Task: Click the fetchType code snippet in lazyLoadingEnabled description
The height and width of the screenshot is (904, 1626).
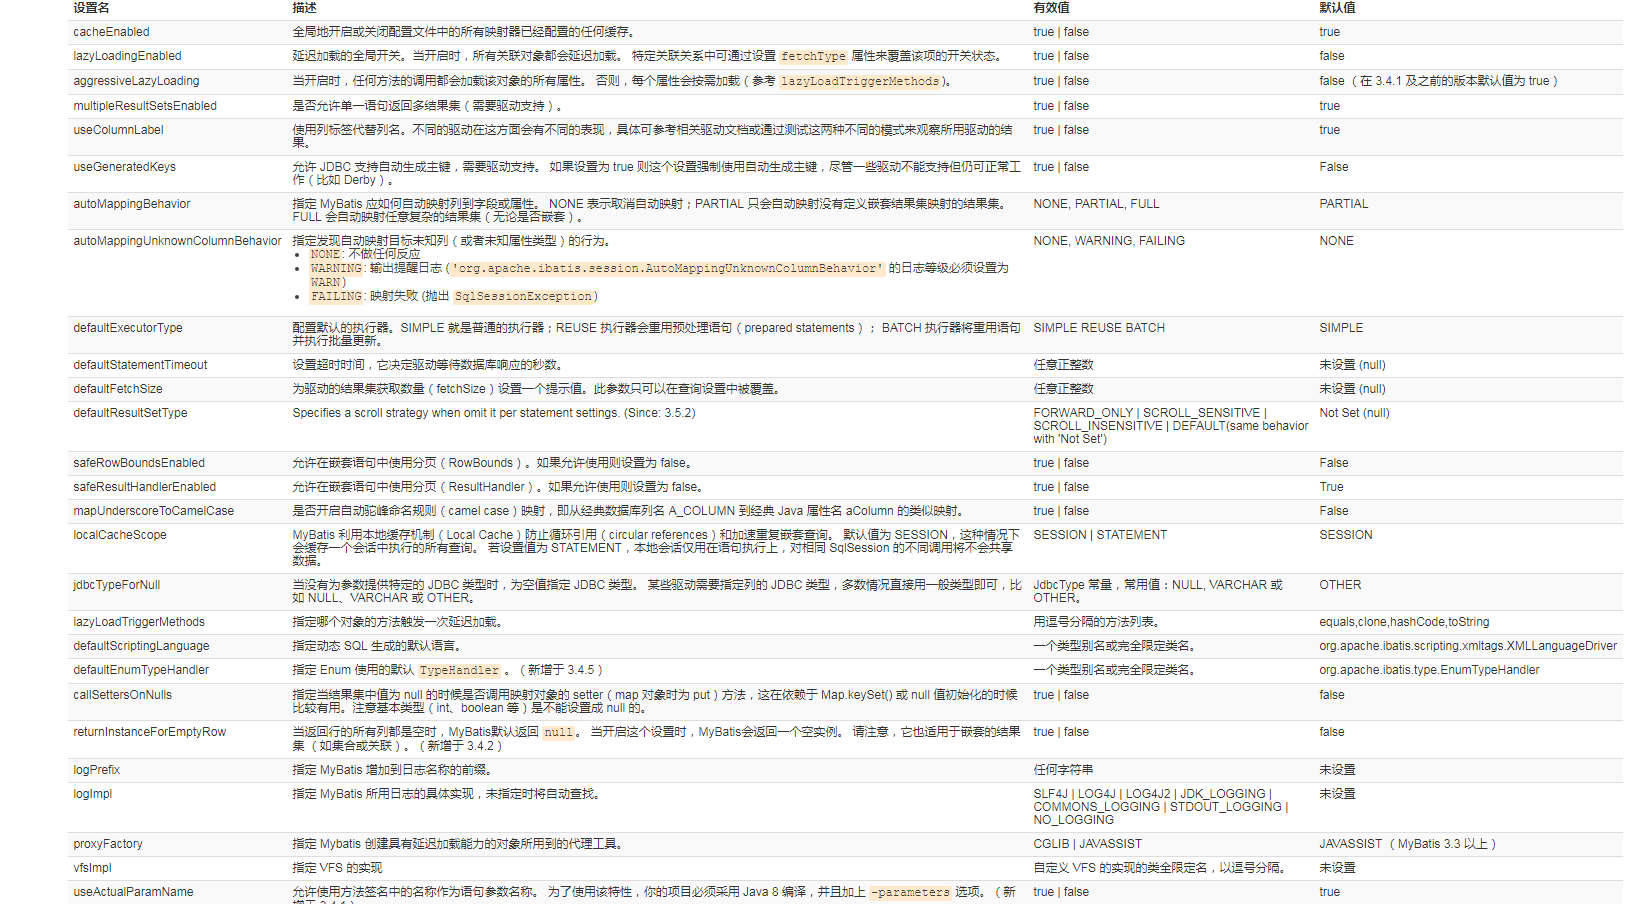Action: (813, 57)
